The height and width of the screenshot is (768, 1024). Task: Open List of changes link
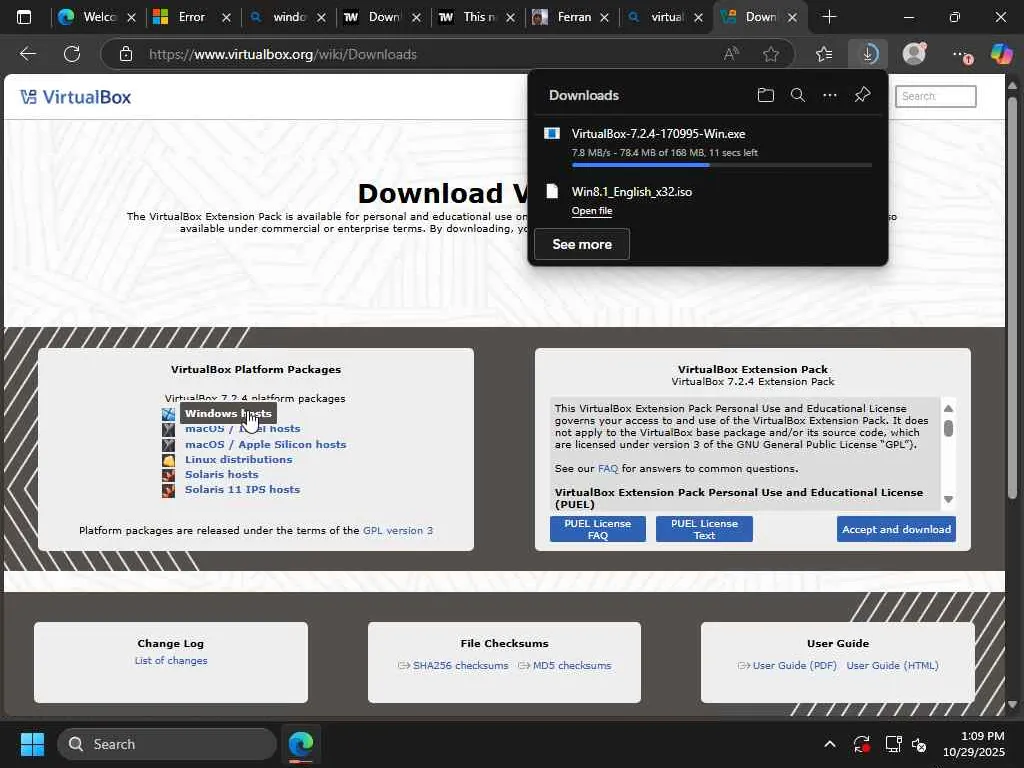(171, 661)
